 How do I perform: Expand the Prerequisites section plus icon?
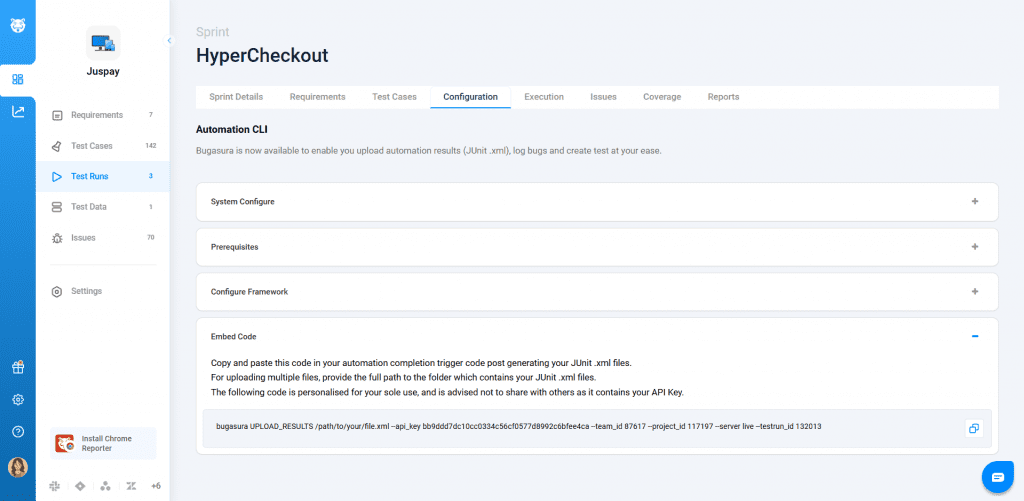click(975, 247)
